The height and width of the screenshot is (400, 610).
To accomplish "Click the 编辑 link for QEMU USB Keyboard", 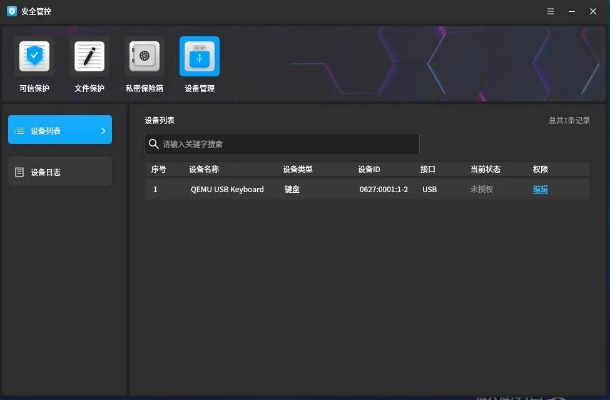I will point(540,189).
